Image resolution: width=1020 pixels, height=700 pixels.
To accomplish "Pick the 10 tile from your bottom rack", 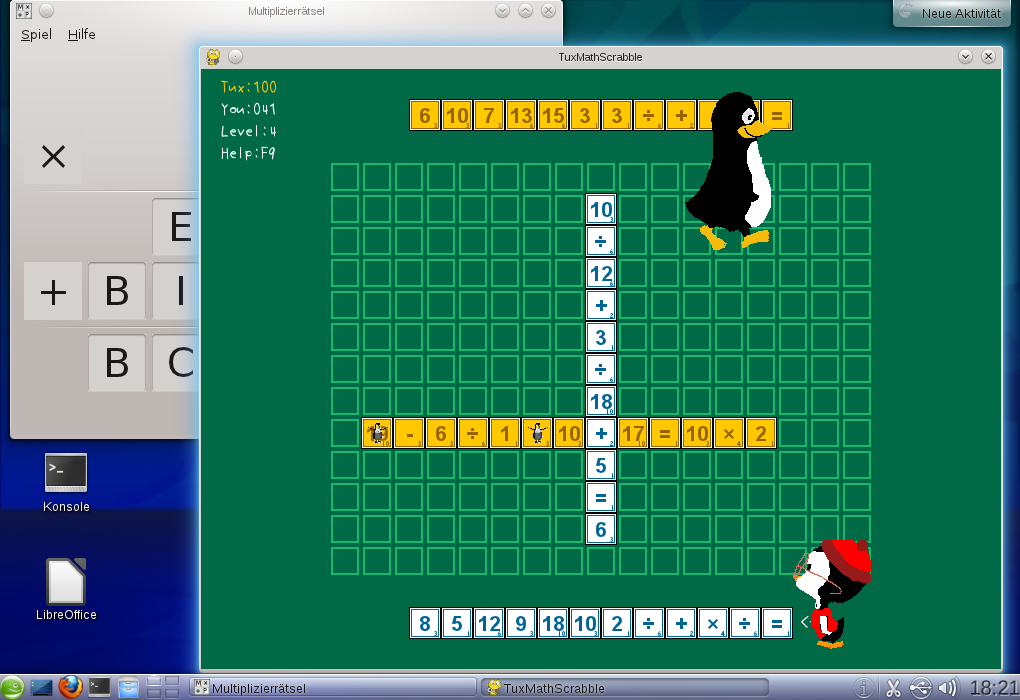I will pos(585,623).
